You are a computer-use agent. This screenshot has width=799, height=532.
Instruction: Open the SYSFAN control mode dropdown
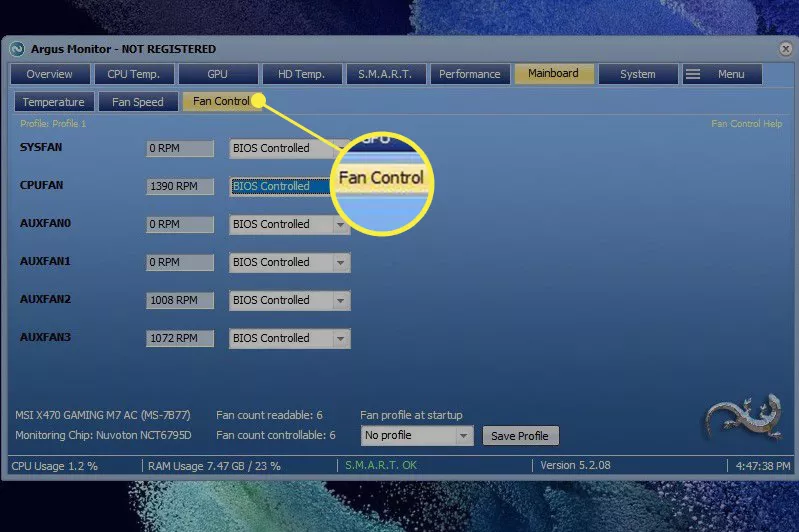tap(289, 148)
